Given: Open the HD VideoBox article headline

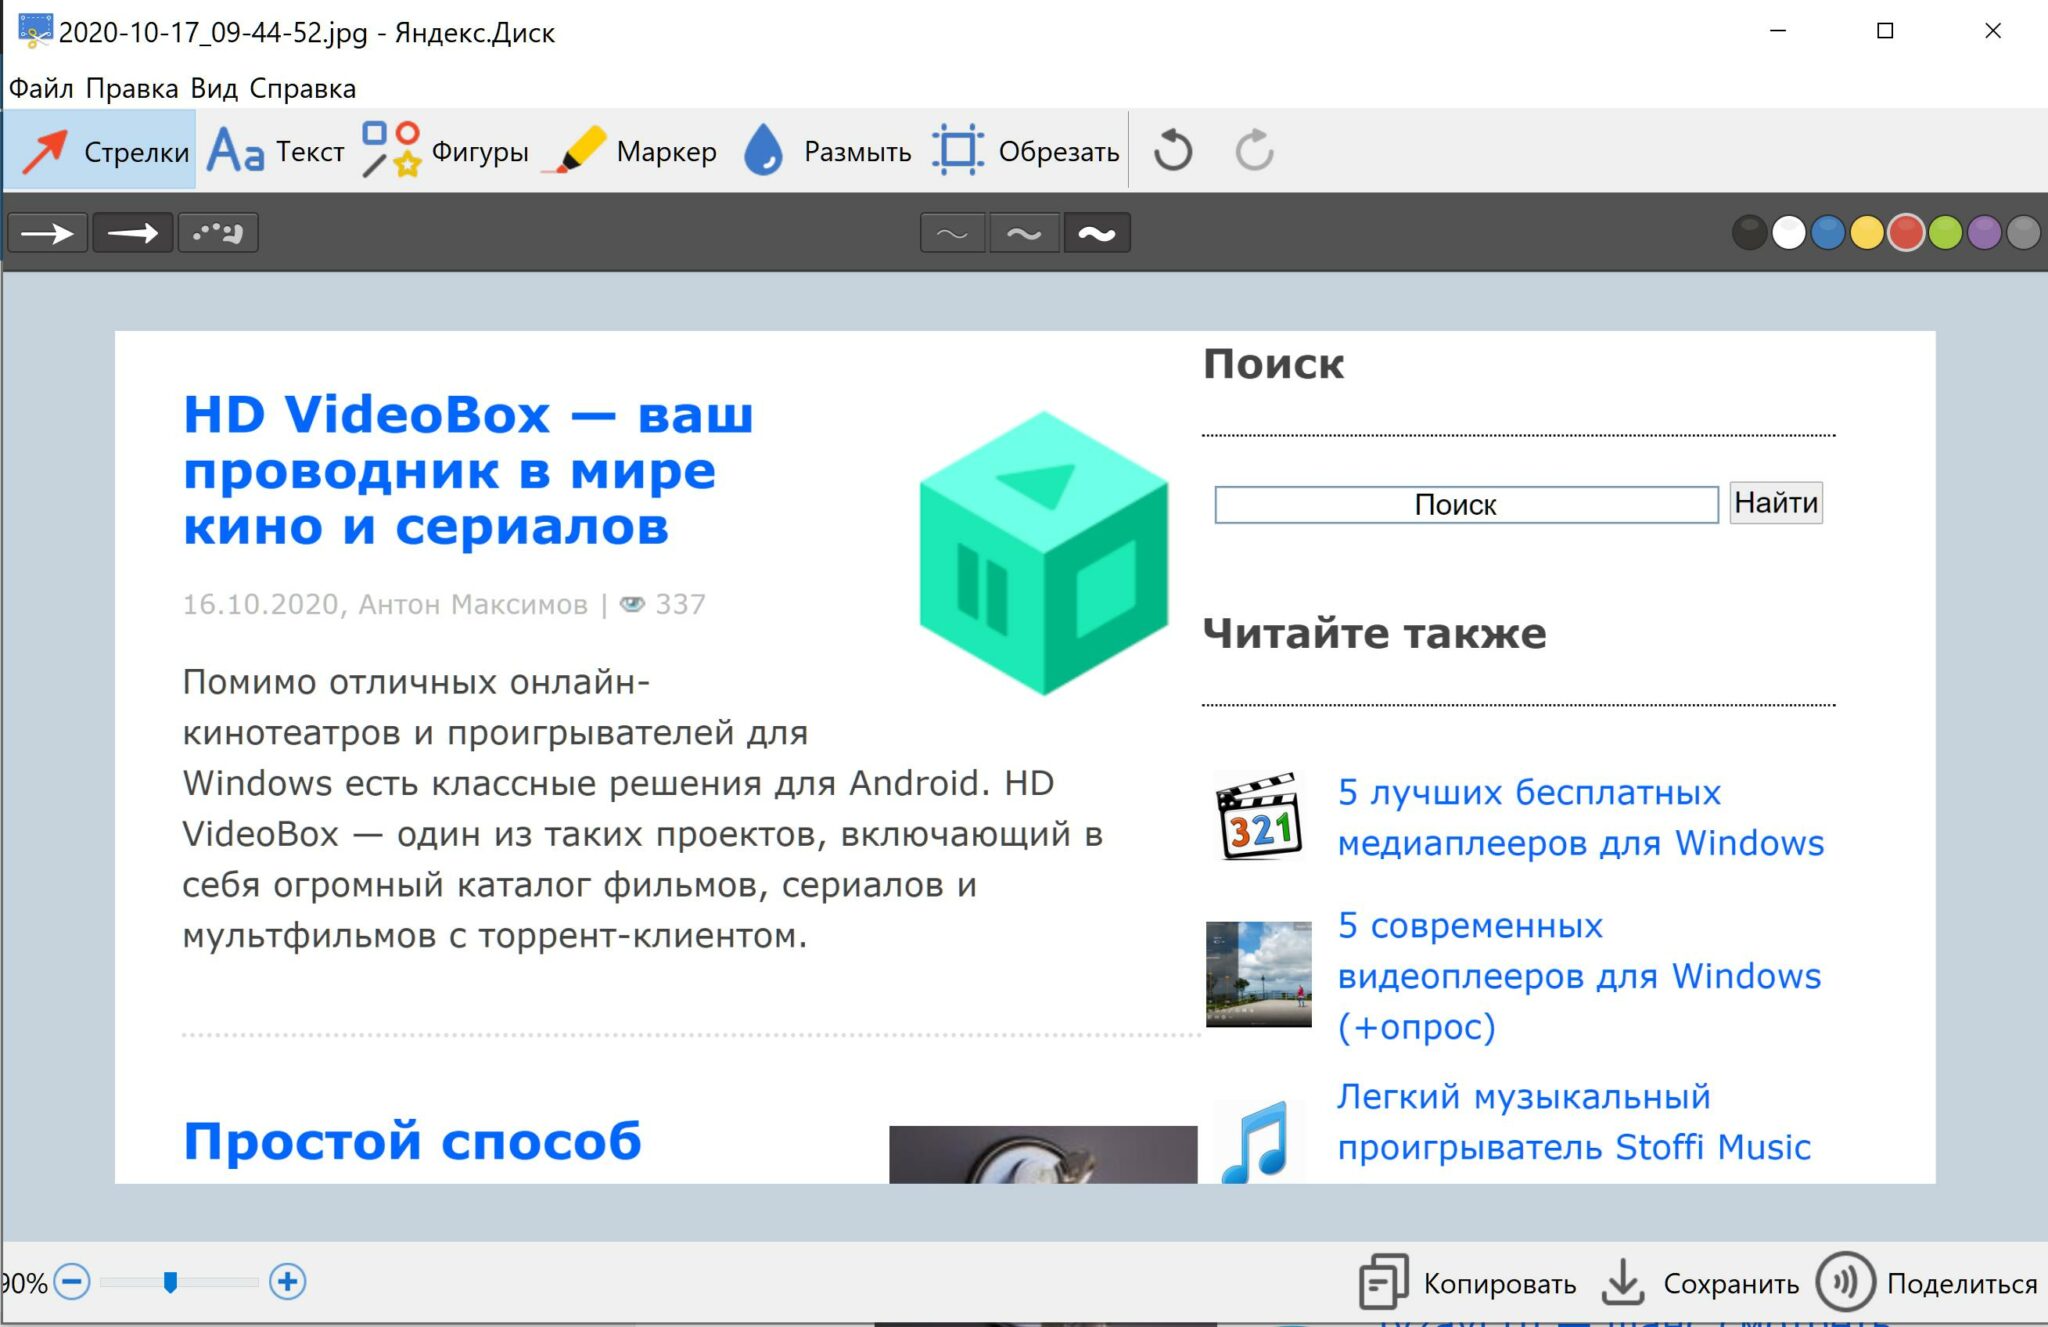Looking at the screenshot, I should (x=468, y=470).
